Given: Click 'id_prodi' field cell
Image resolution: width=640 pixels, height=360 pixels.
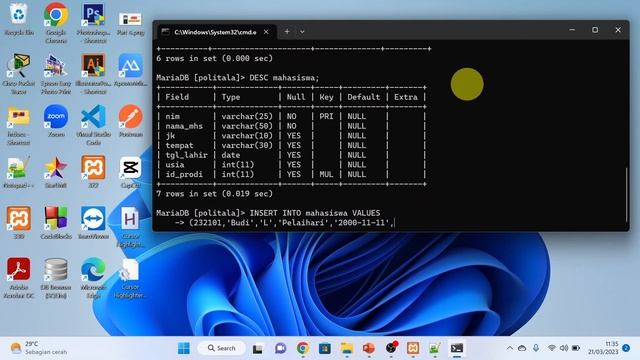Looking at the screenshot, I should point(184,174).
